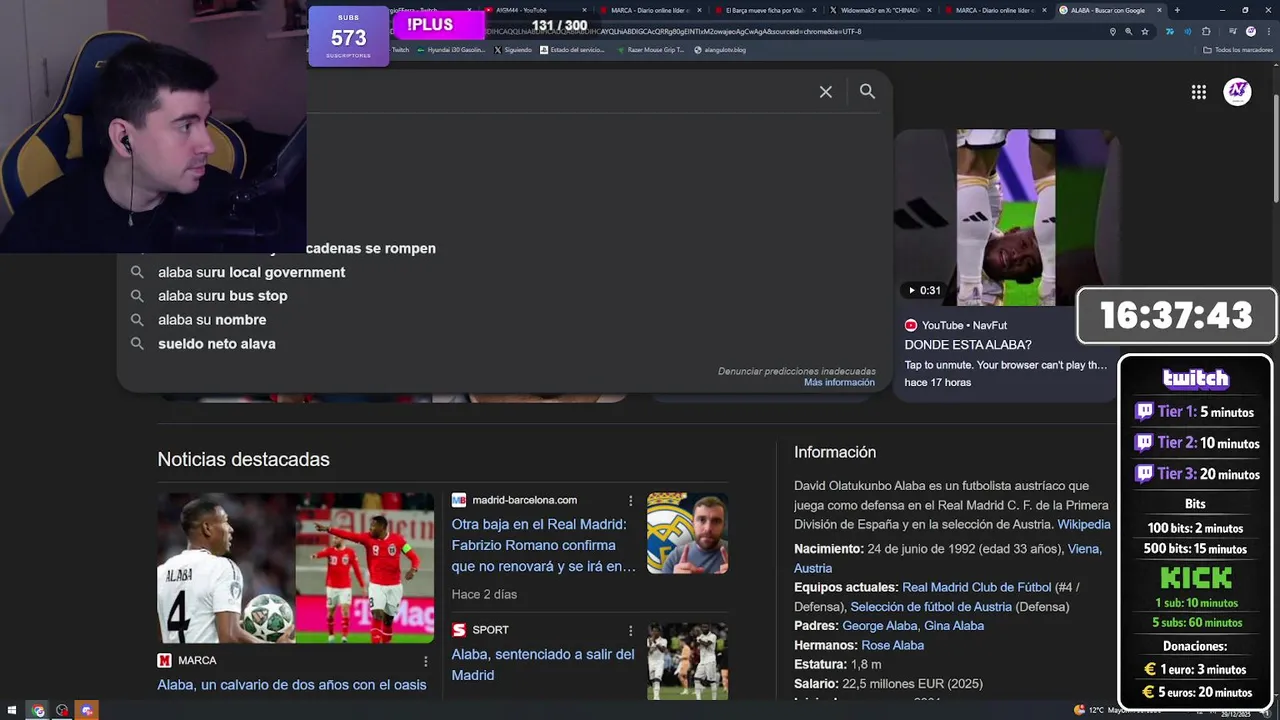Open the Real Madrid Club de Fútbol link
The image size is (1280, 720).
(x=976, y=587)
